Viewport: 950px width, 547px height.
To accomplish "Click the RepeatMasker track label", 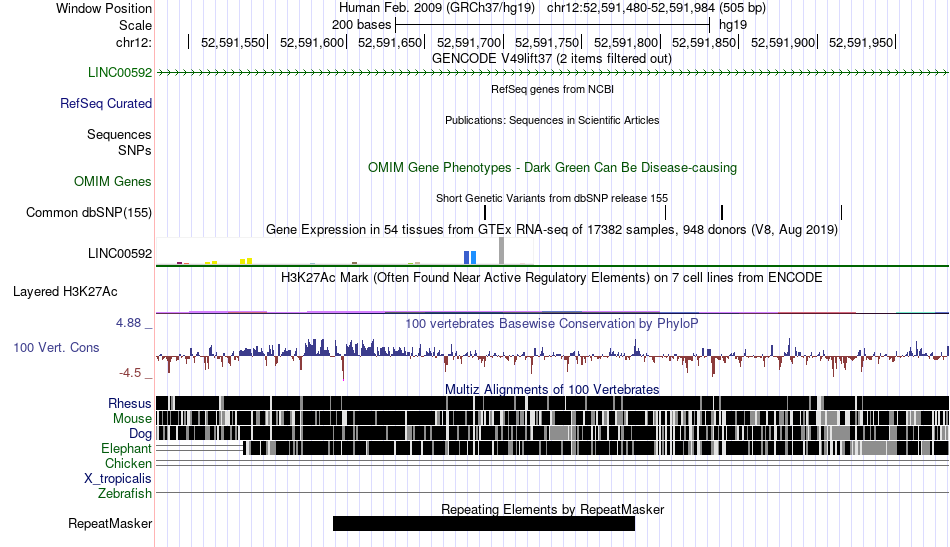I will click(110, 523).
